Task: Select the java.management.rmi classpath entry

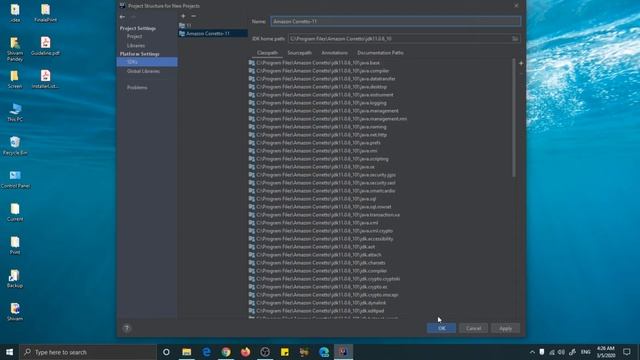Action: (x=328, y=119)
